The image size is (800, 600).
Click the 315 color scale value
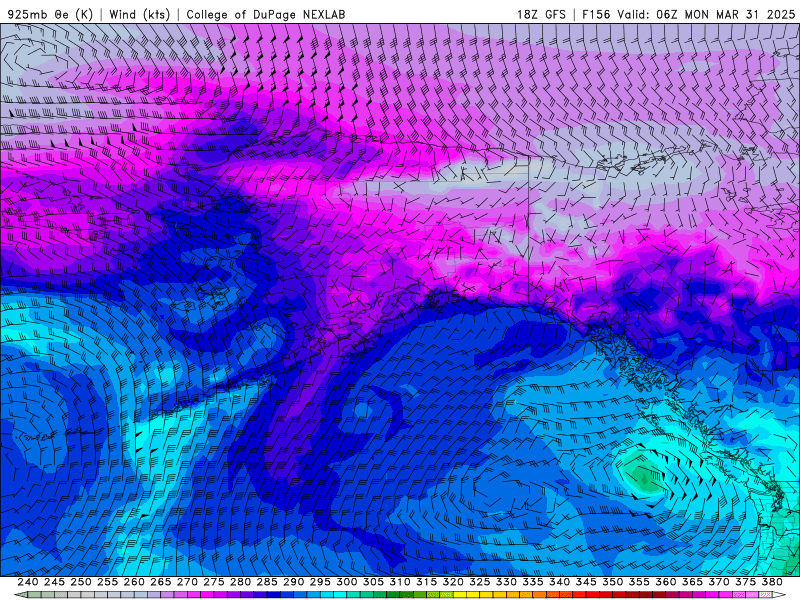(427, 582)
